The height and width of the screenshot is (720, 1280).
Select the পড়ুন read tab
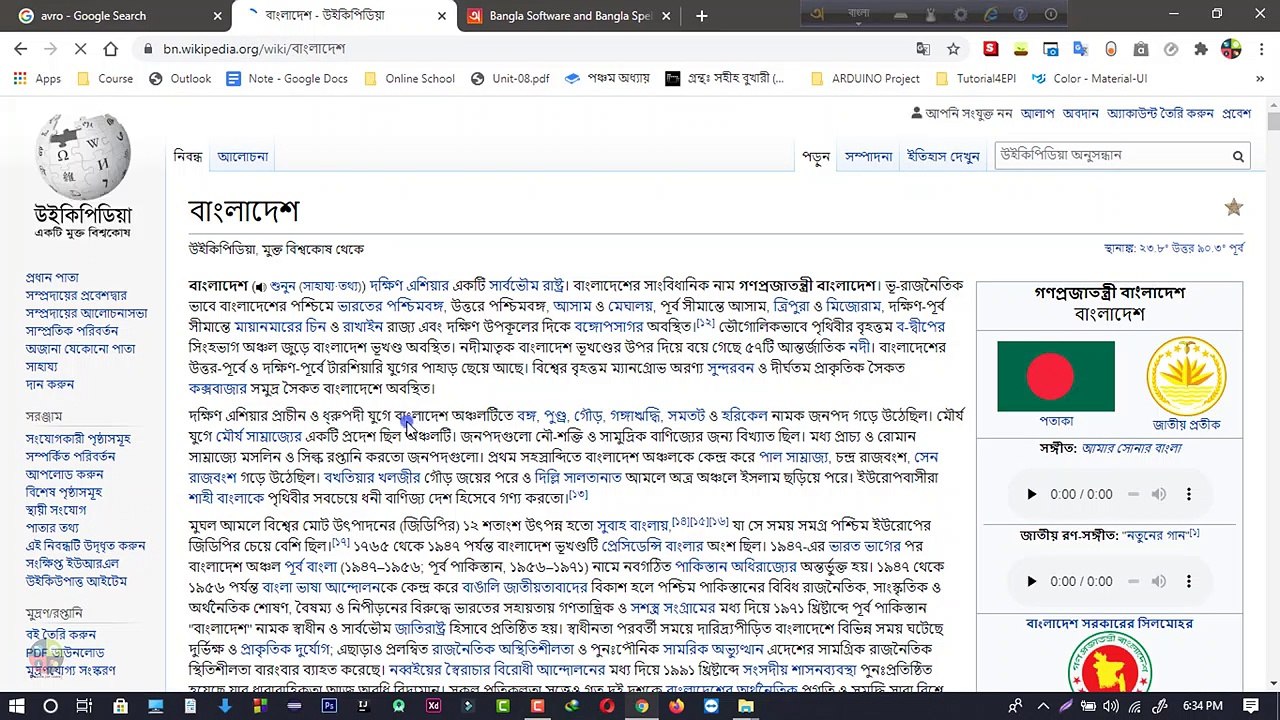[816, 156]
